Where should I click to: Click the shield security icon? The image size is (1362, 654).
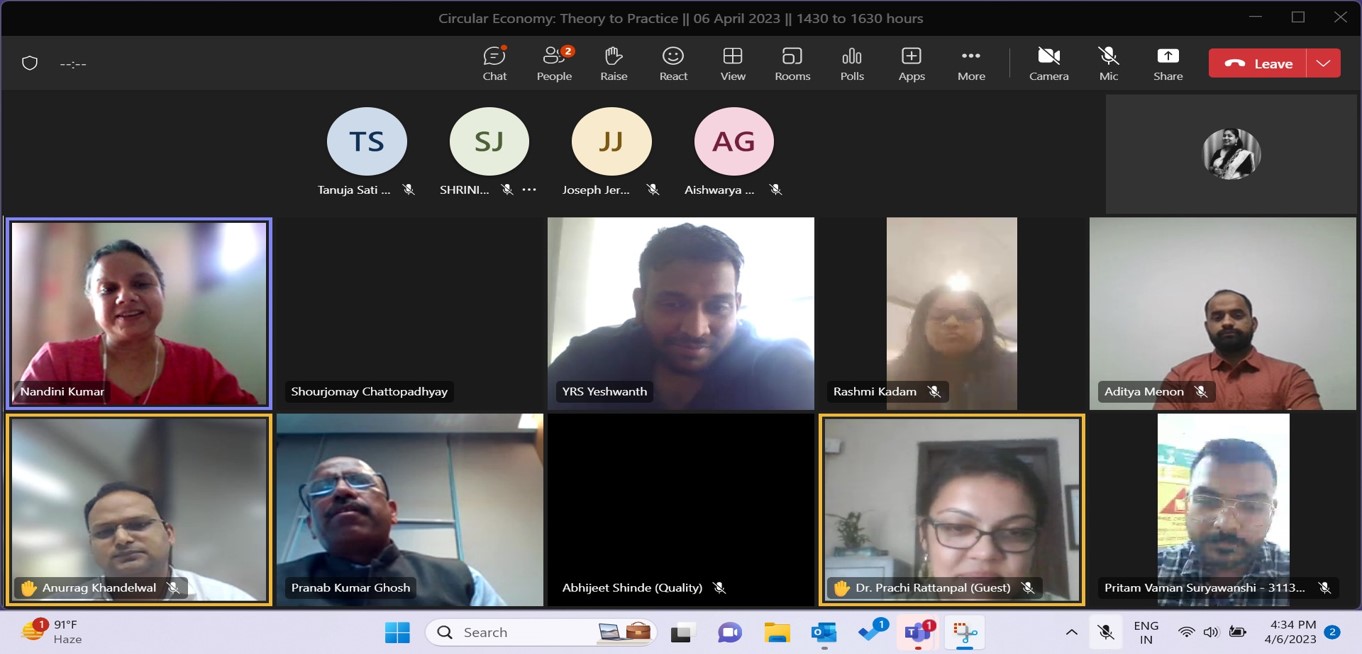(30, 63)
